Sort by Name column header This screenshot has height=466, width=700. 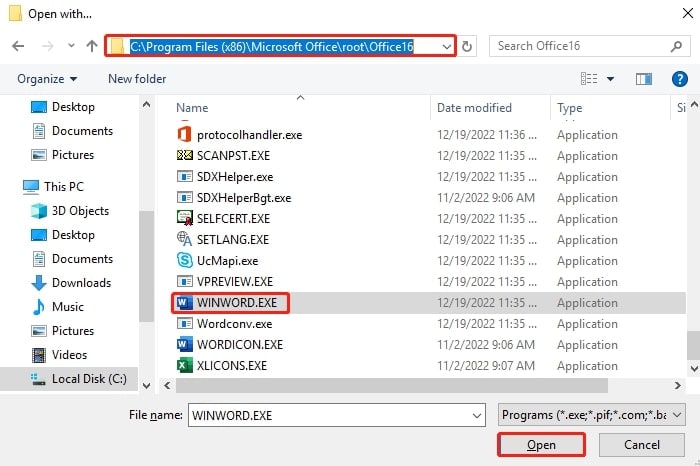coord(192,108)
